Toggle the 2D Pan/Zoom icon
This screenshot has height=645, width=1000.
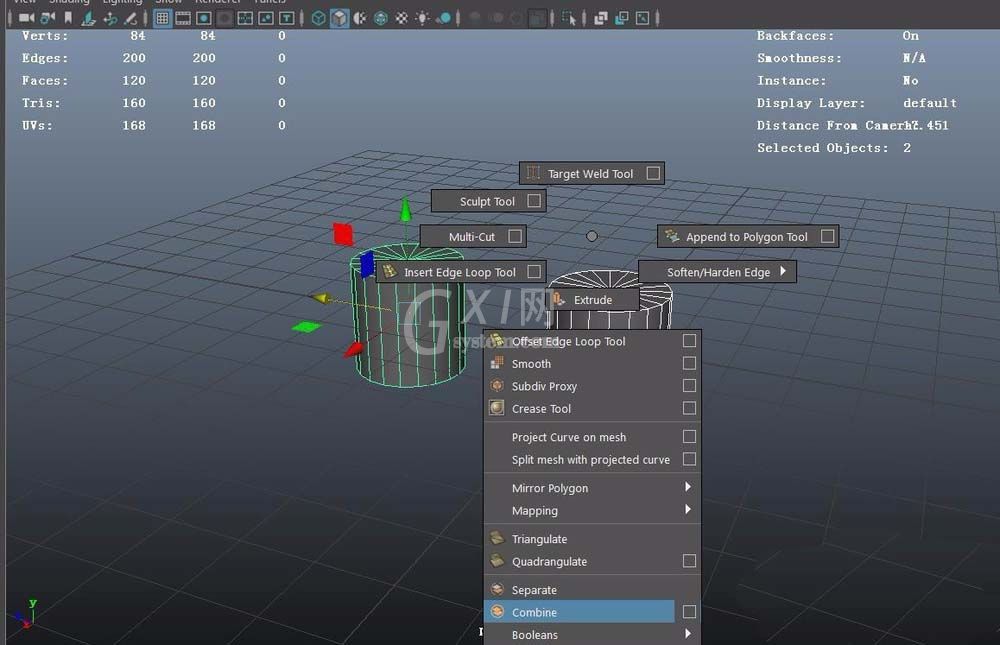pos(110,18)
